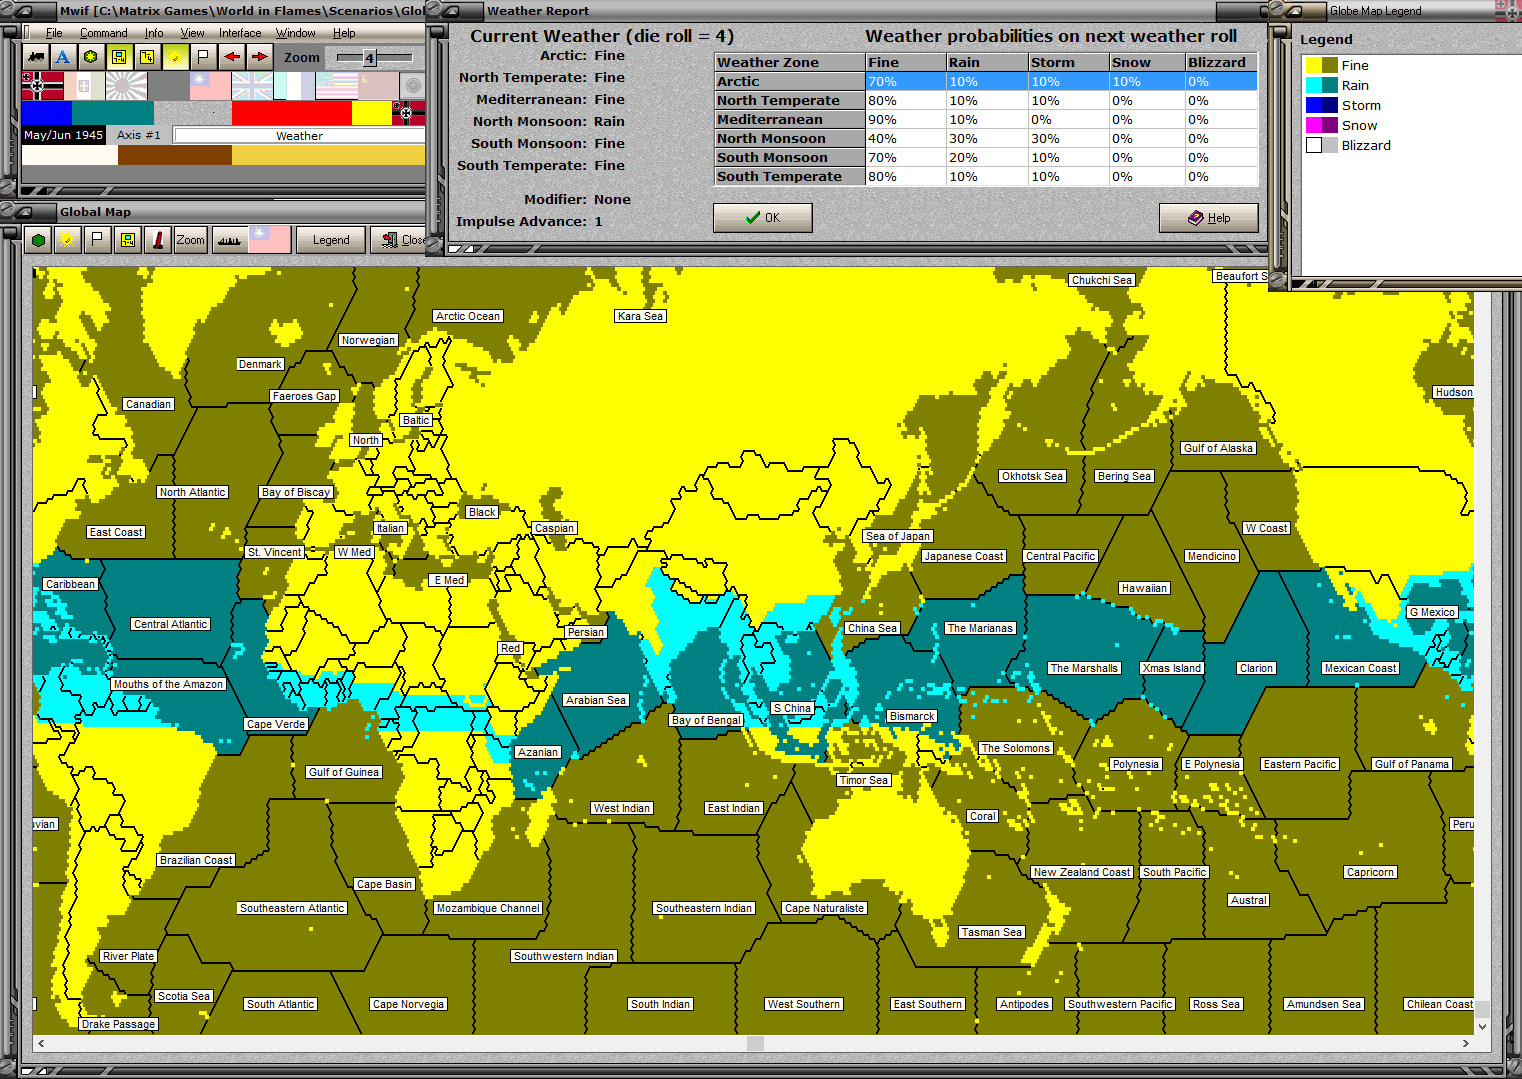Open the Interface menu
This screenshot has height=1079, width=1522.
[240, 33]
